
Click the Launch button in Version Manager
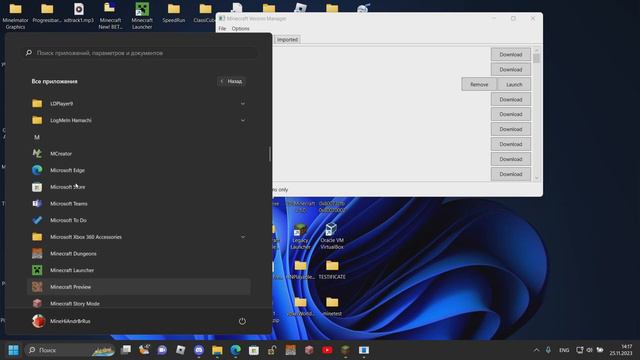tap(514, 84)
